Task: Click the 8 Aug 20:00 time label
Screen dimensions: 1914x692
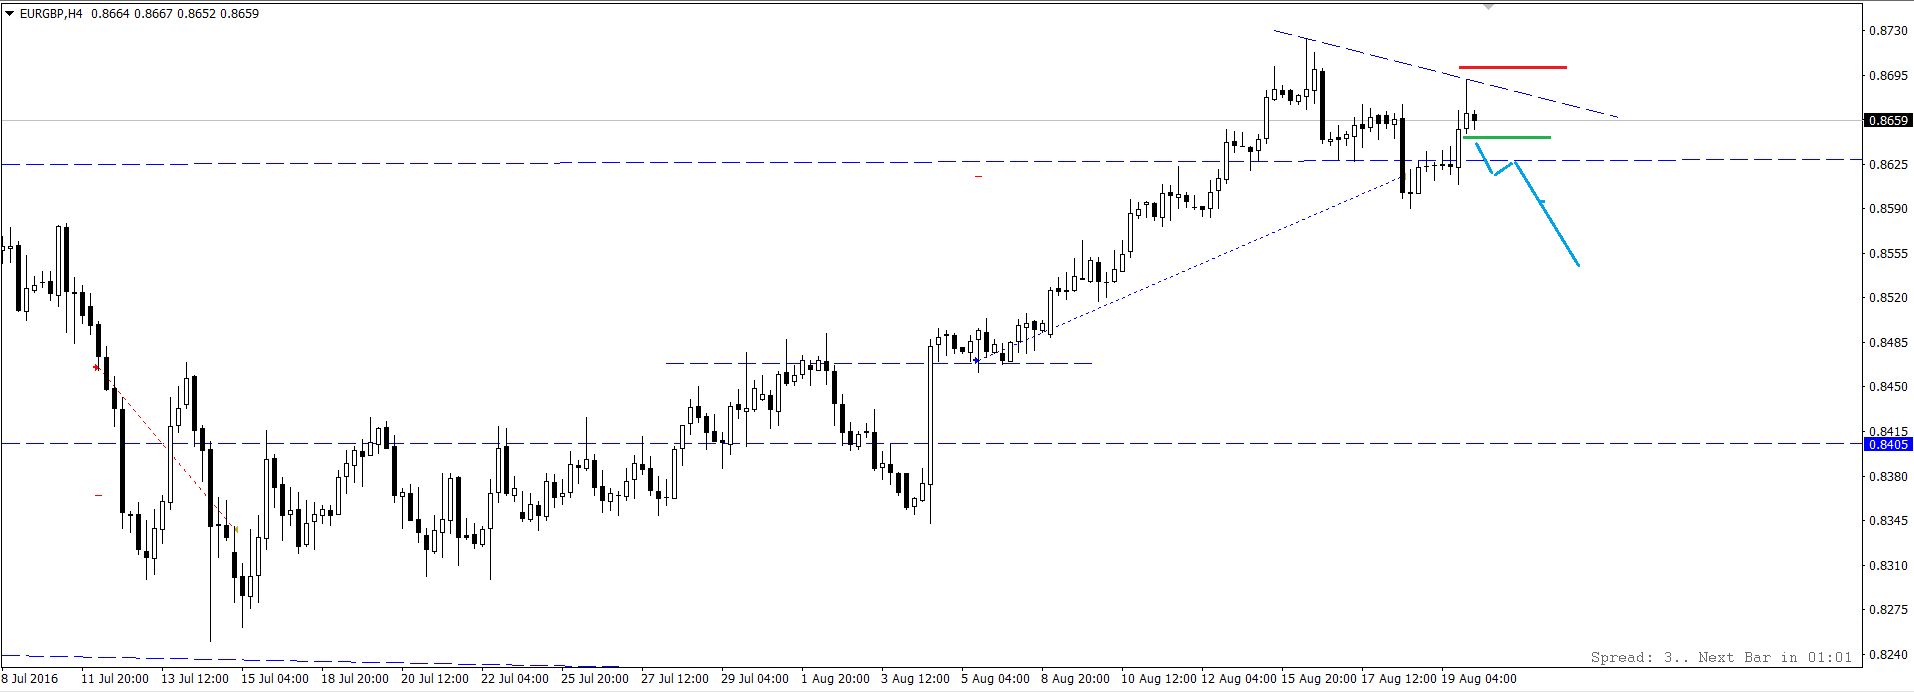Action: (x=1076, y=679)
